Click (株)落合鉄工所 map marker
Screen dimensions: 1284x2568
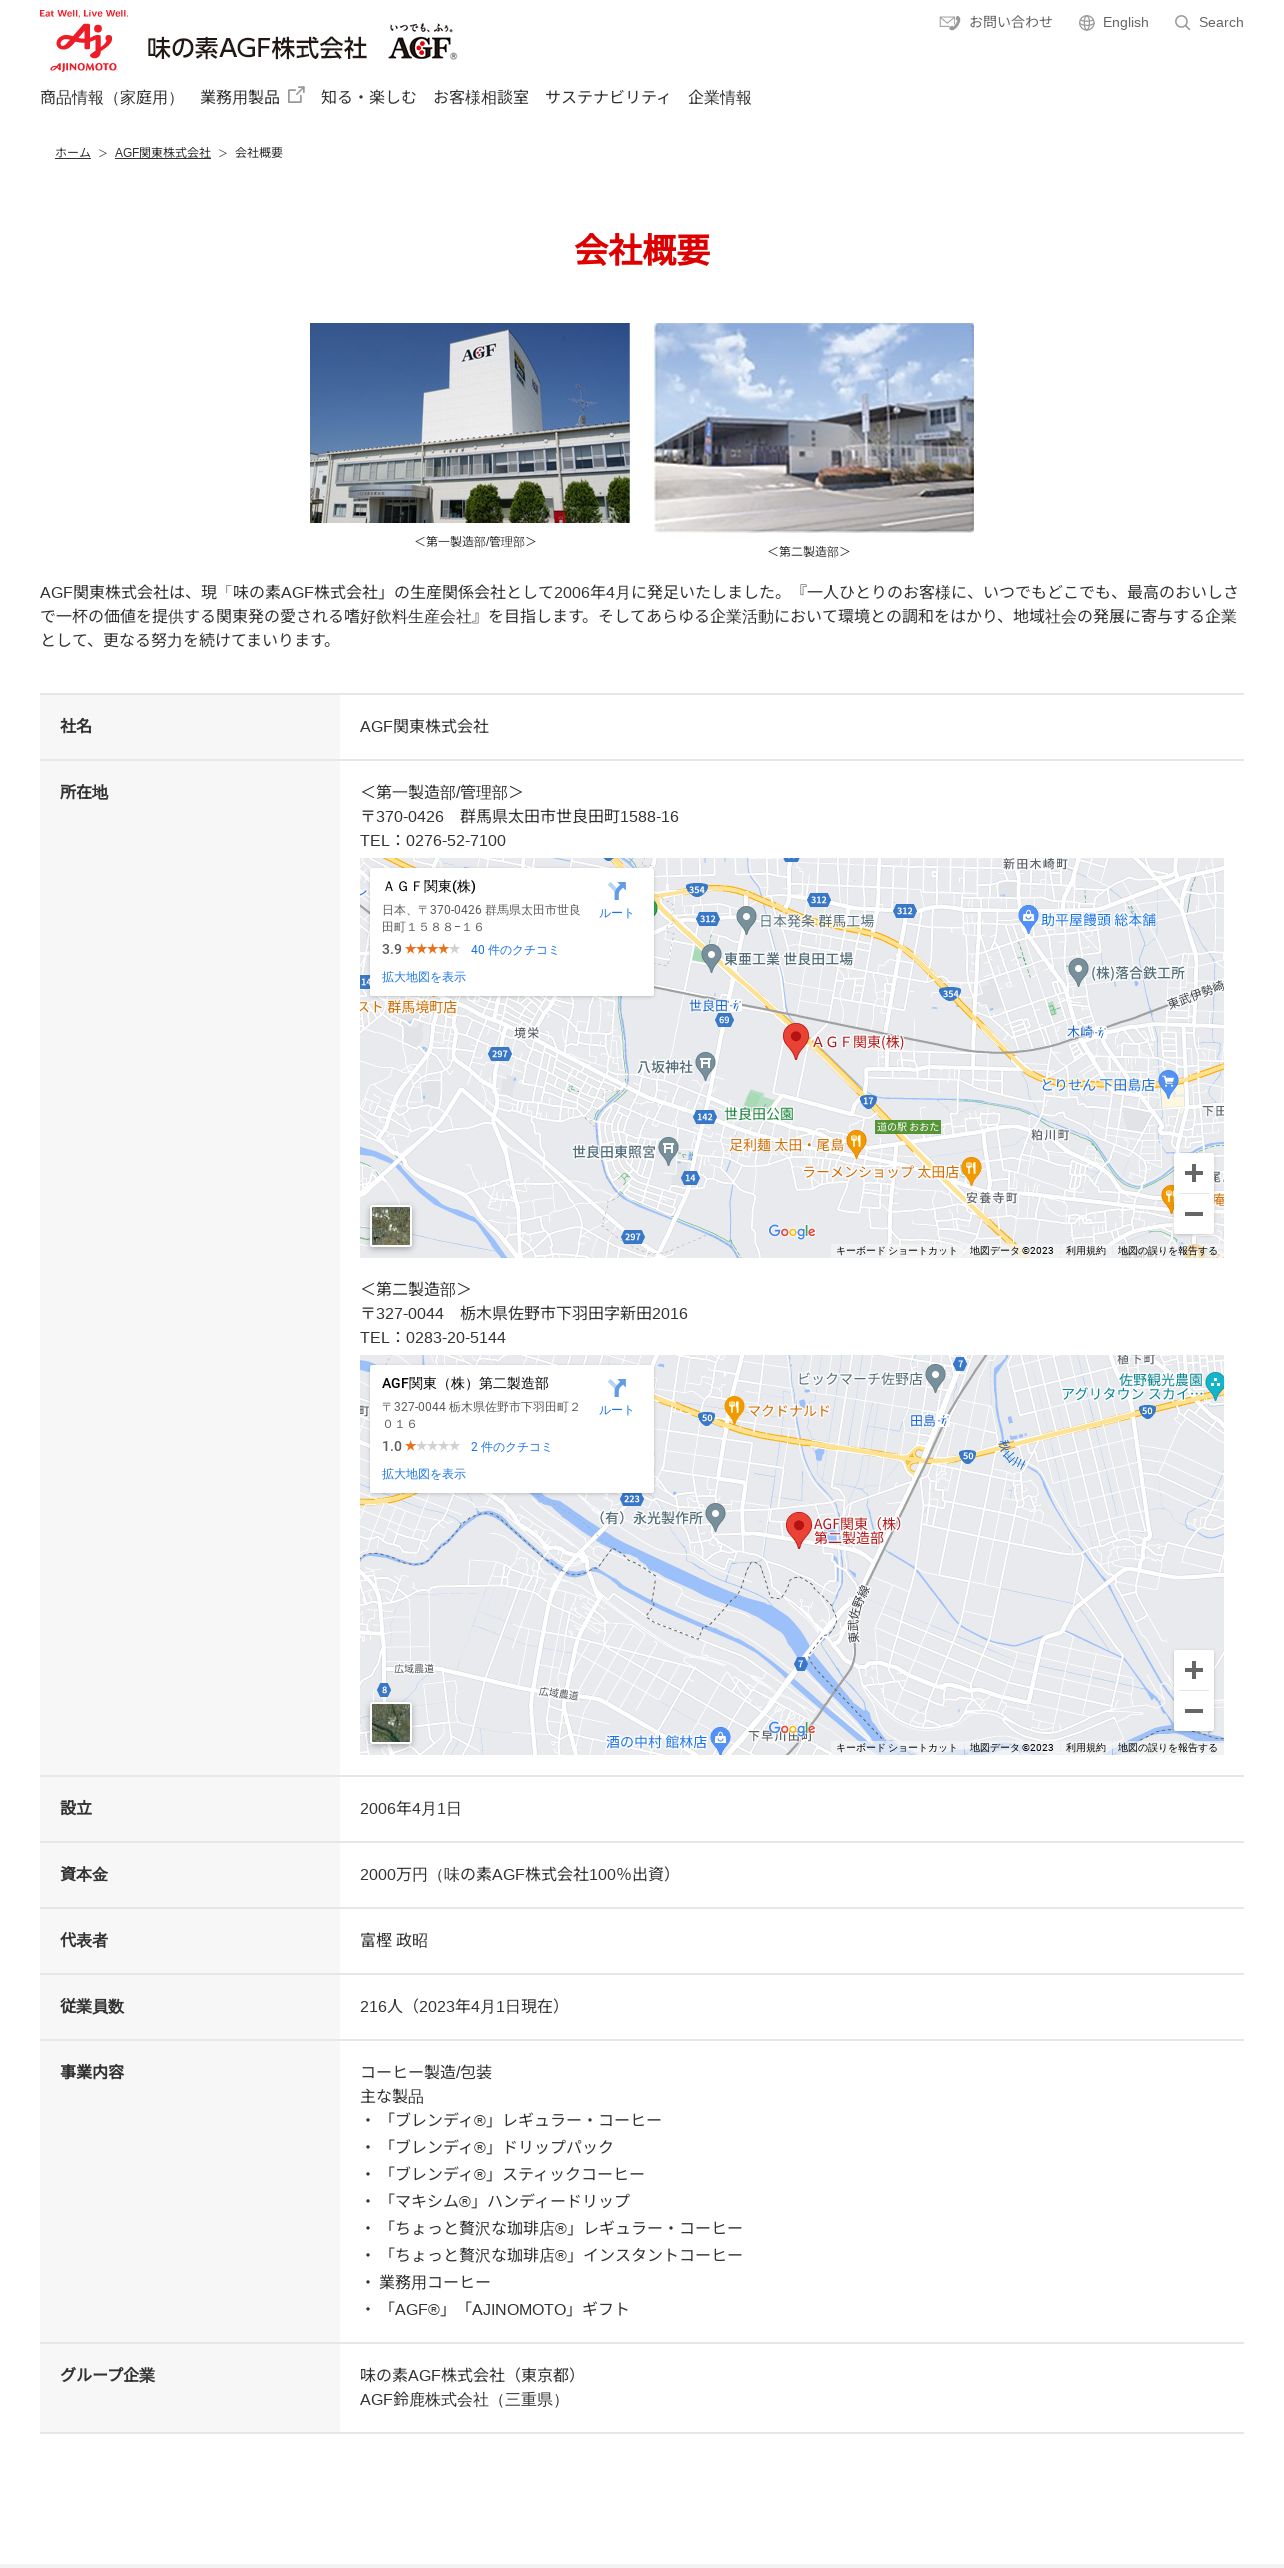(x=1078, y=970)
